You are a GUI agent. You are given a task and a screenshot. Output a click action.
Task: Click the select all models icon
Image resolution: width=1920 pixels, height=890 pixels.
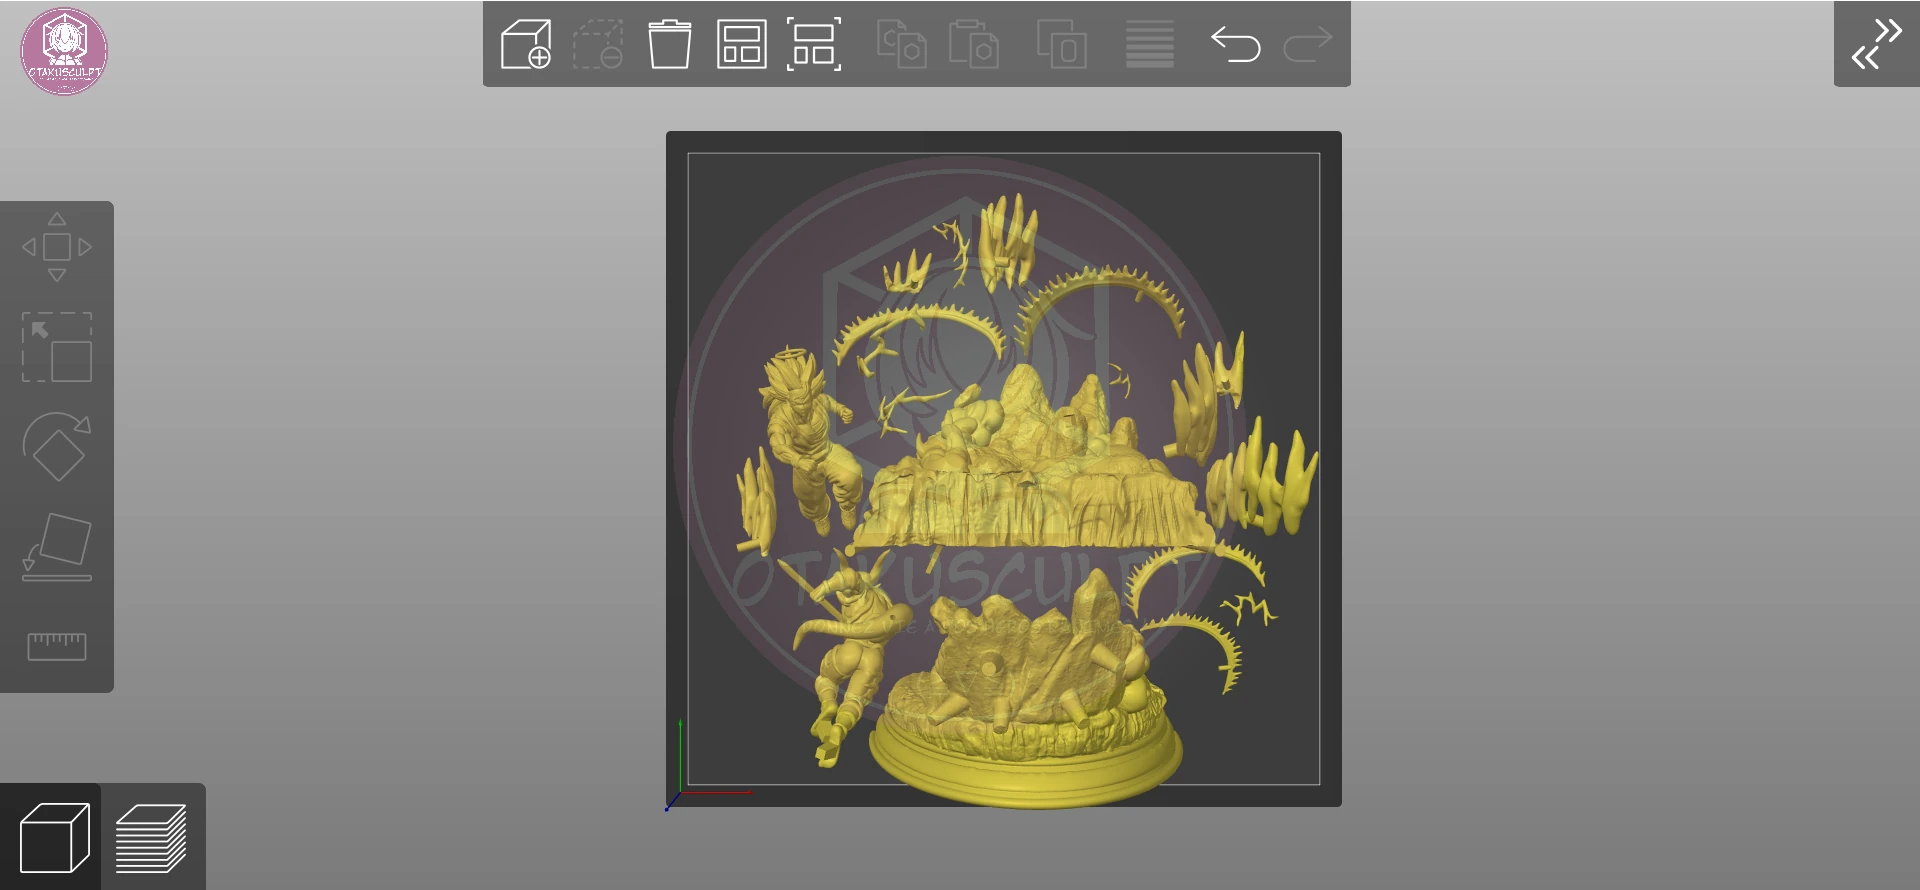(813, 45)
